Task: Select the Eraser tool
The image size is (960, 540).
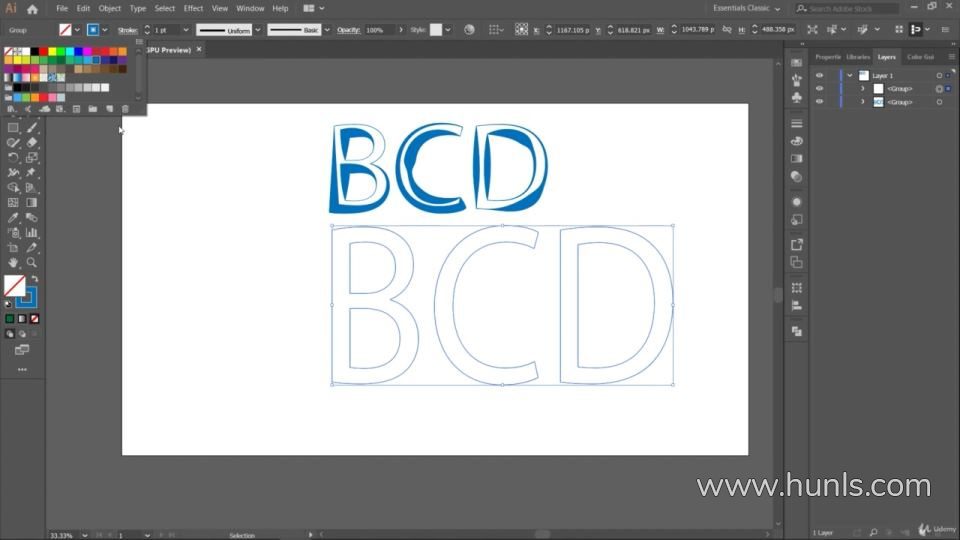Action: (32, 142)
